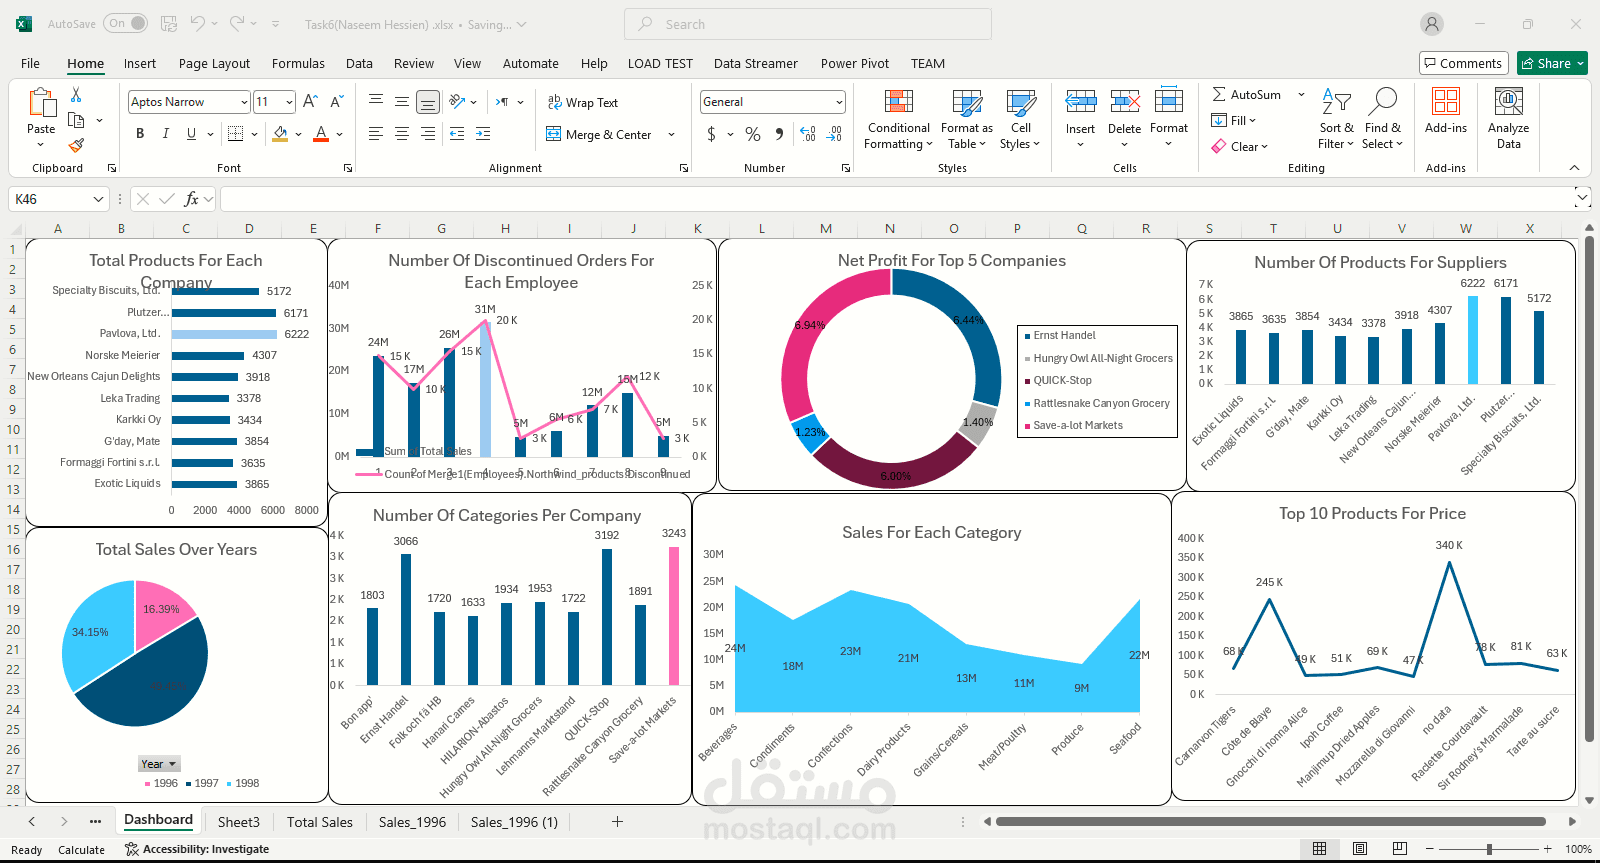
Task: Toggle Wrap Text
Action: 583,102
